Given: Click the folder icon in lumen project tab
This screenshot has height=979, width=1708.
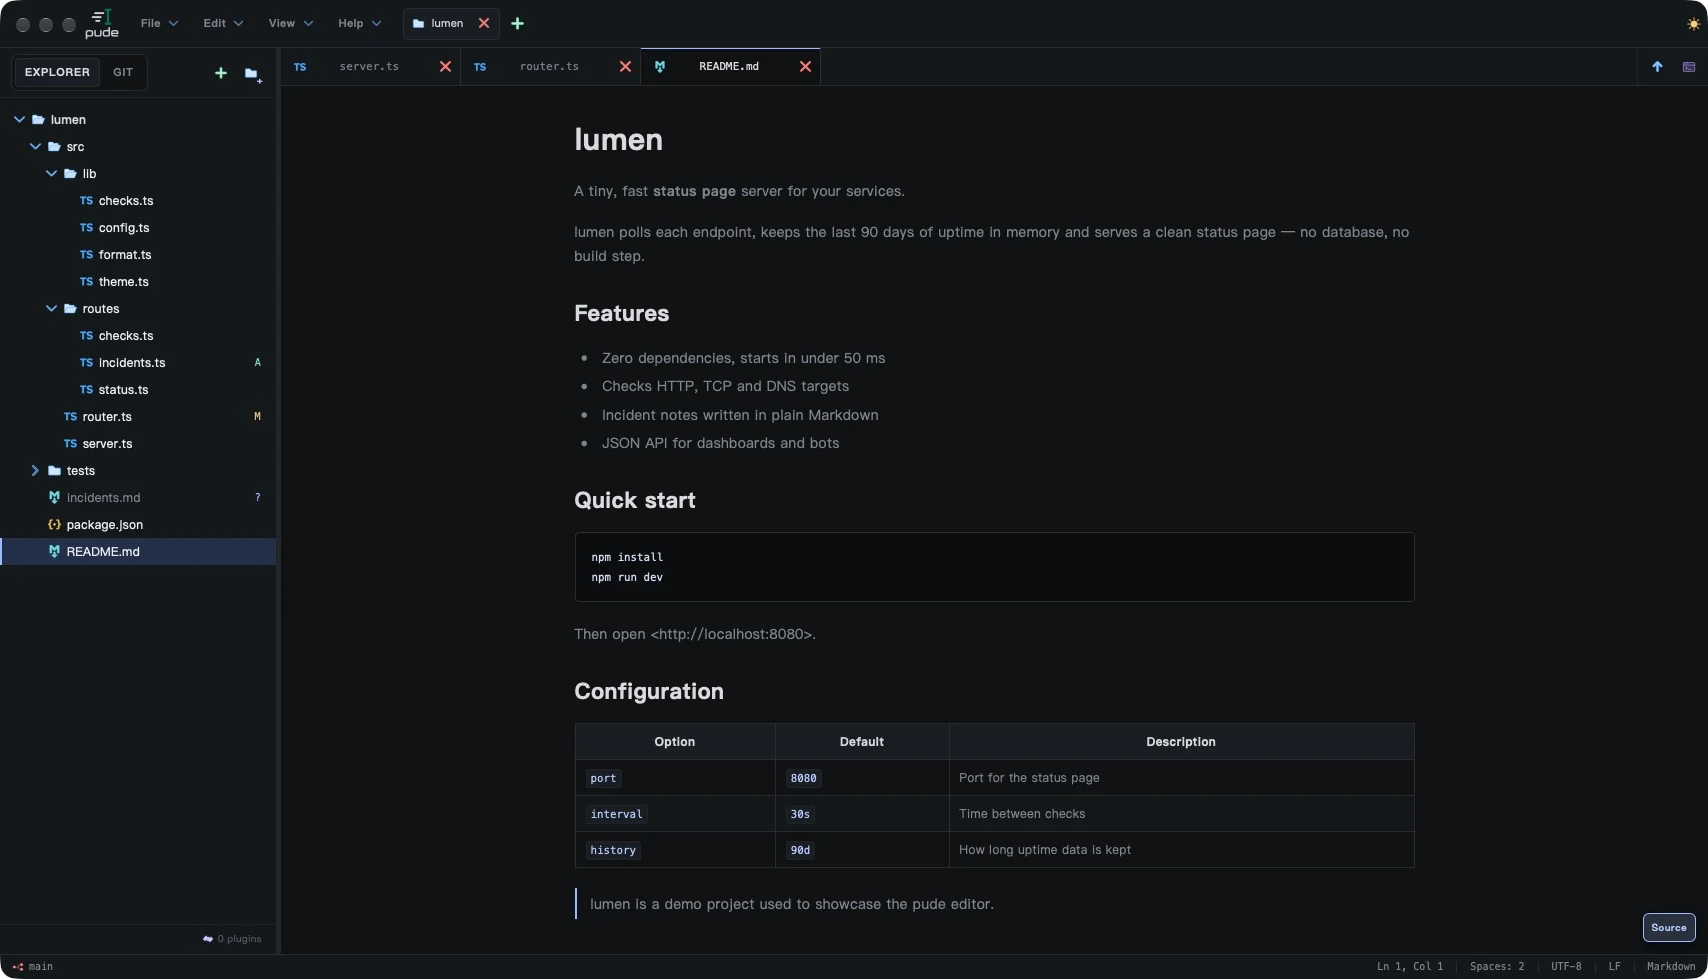Looking at the screenshot, I should point(418,23).
